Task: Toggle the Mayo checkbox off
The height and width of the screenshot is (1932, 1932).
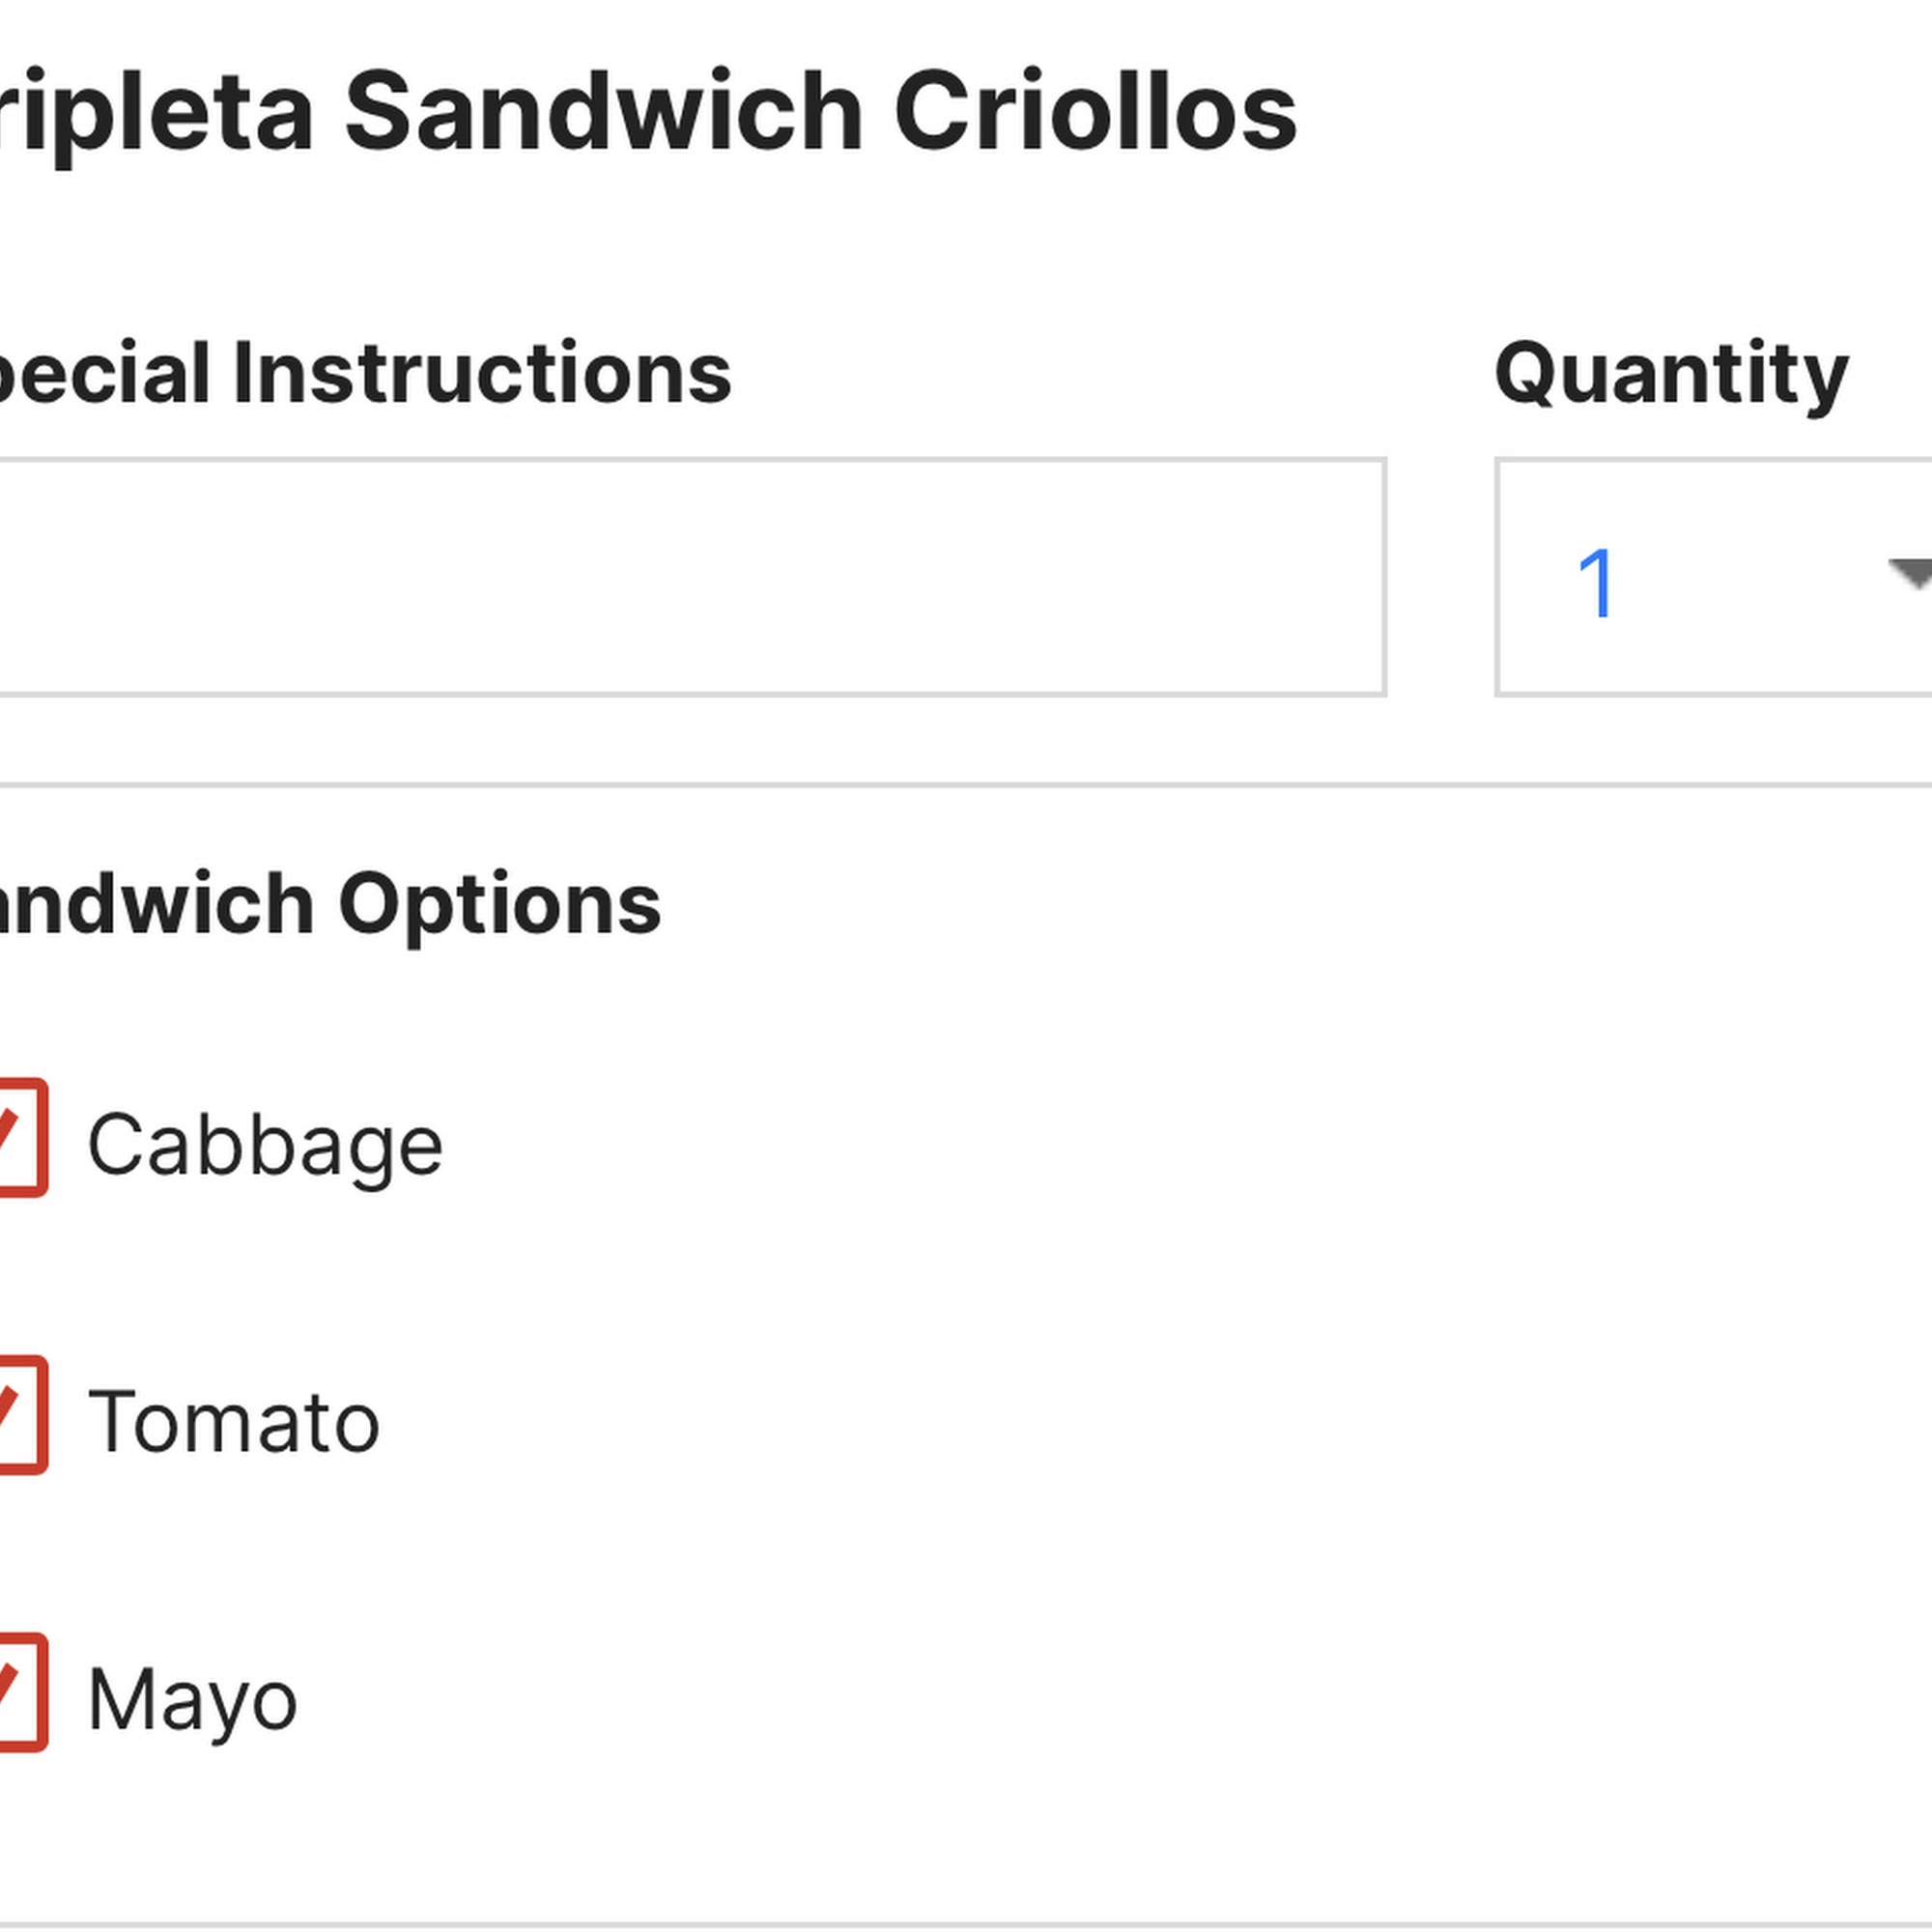Action: 18,1692
